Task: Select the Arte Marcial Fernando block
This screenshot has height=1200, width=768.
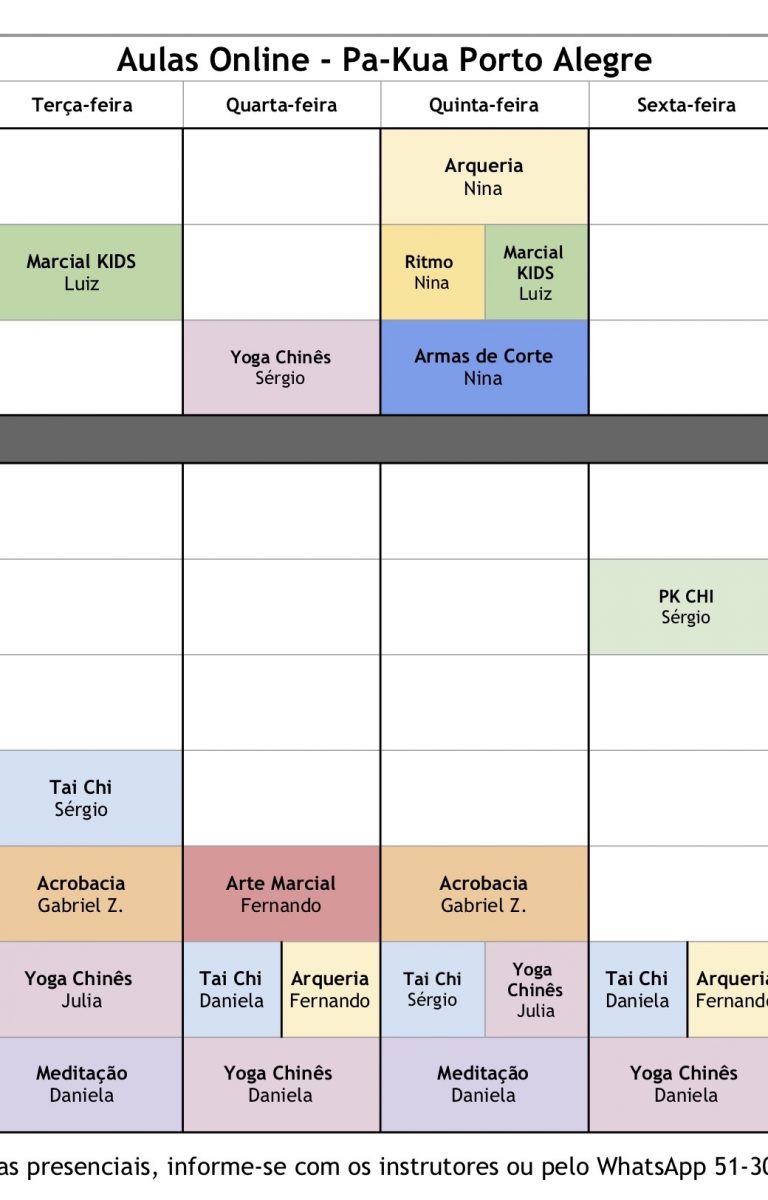Action: [281, 894]
